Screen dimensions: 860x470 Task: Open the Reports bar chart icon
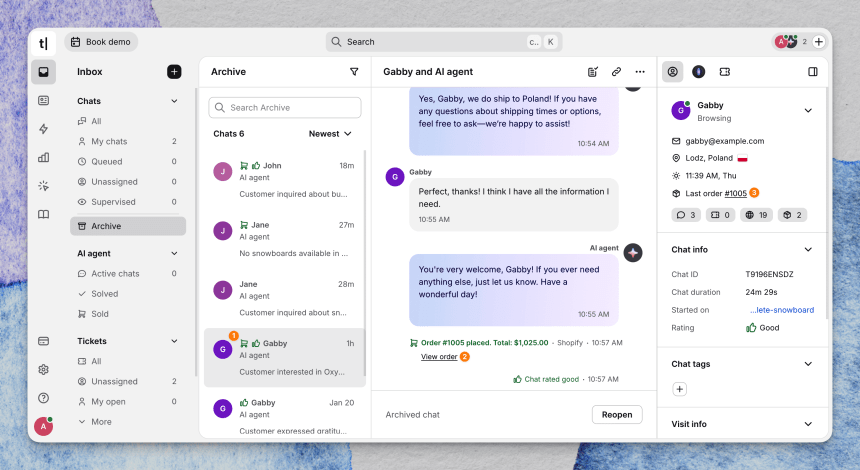[x=43, y=157]
